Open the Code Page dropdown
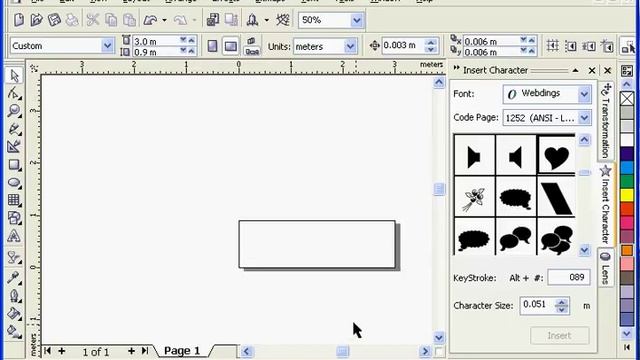640x360 pixels. (584, 118)
